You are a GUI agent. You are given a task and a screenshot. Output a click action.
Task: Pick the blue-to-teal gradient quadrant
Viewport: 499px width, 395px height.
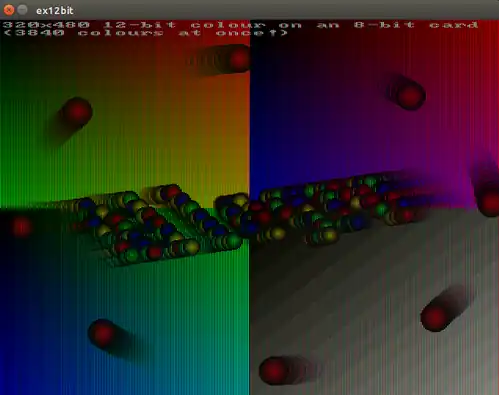click(125, 301)
